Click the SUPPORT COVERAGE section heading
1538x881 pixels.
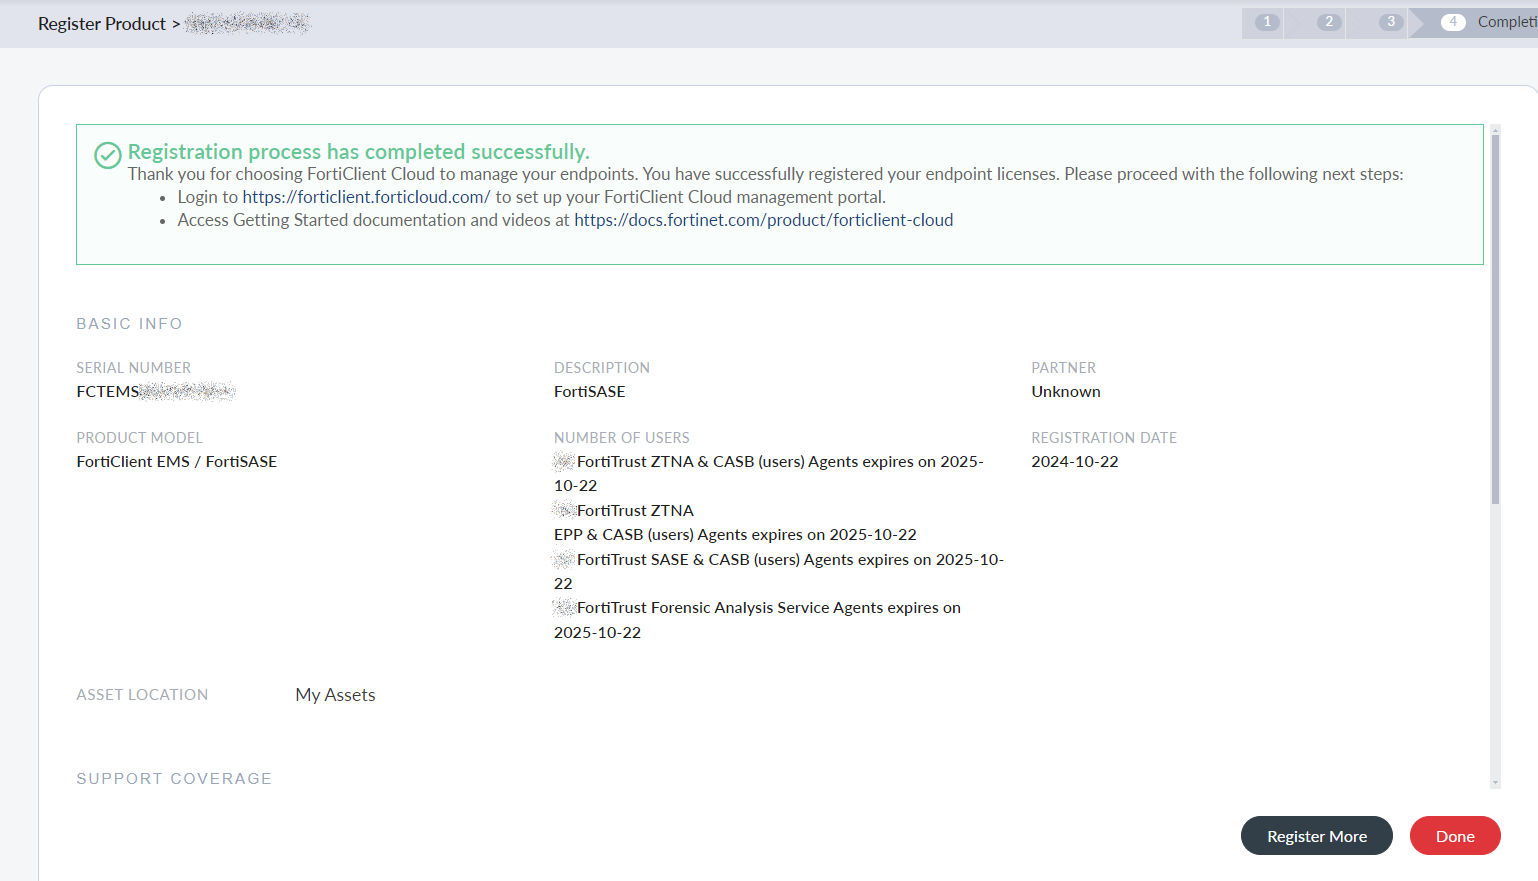pos(174,778)
